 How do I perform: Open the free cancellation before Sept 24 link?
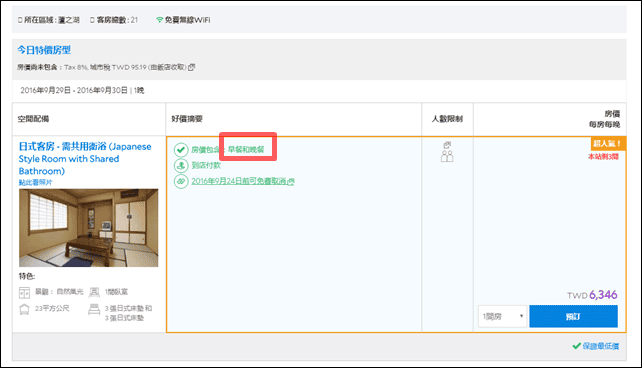[242, 181]
